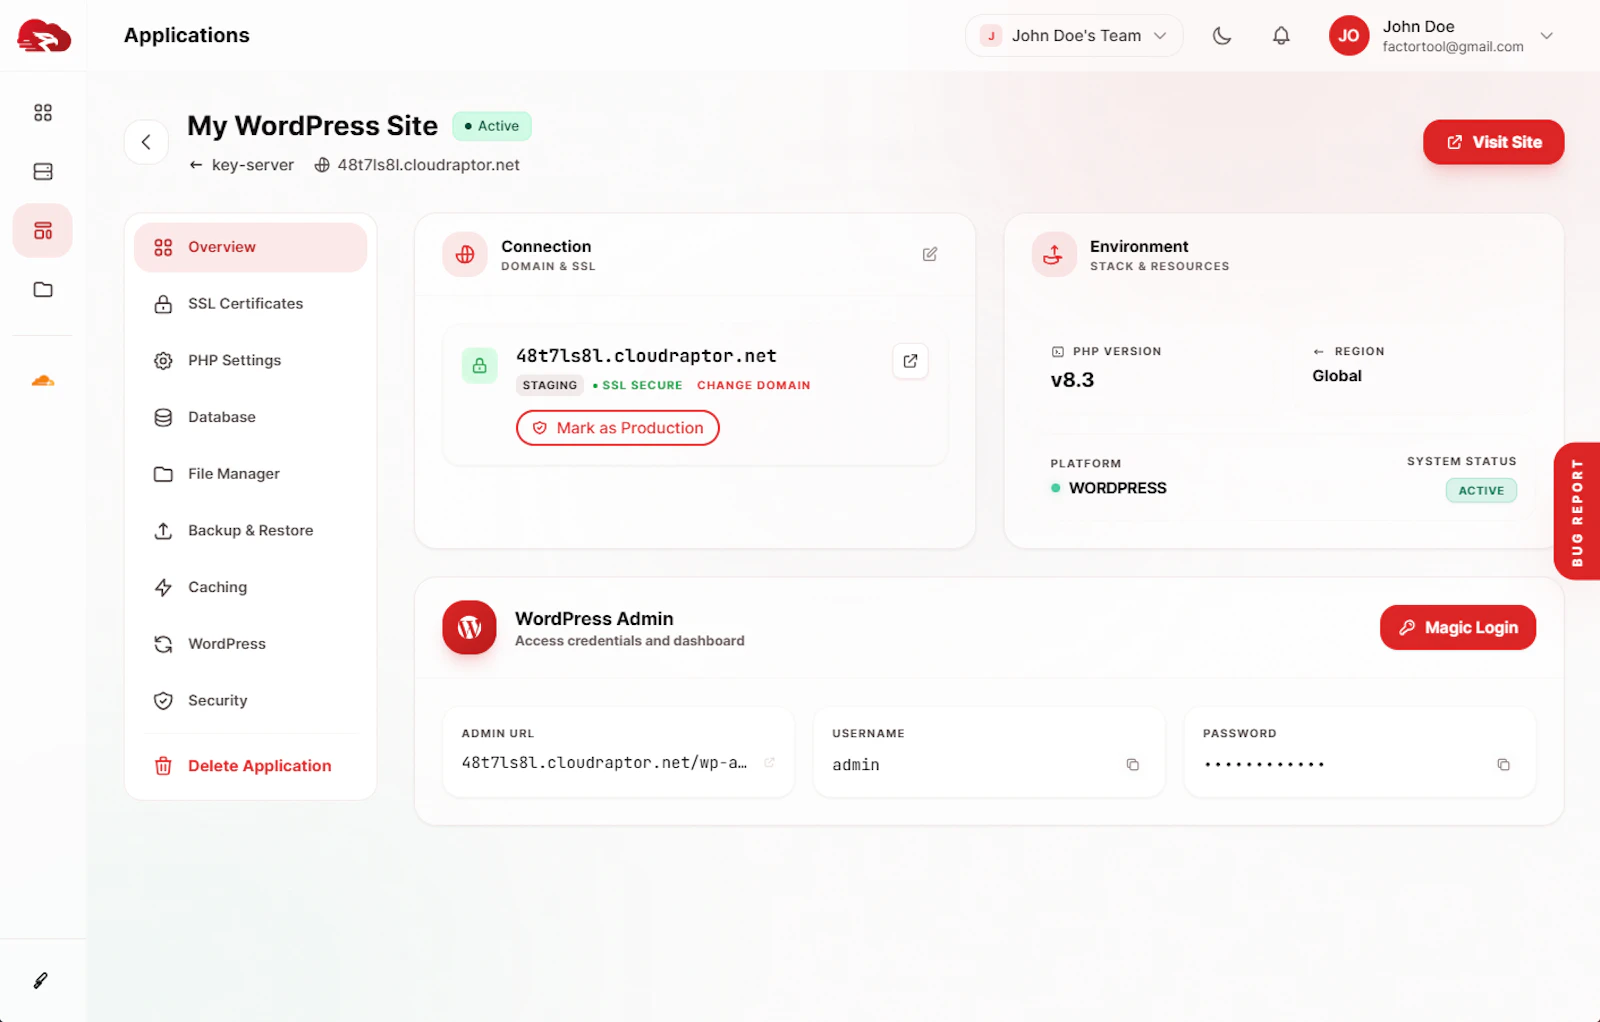Copy the password with the copy icon
This screenshot has height=1022, width=1600.
tap(1503, 765)
